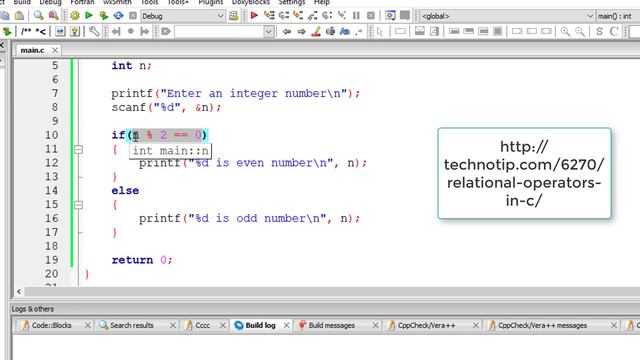Open the Fortran menu

(82, 2)
